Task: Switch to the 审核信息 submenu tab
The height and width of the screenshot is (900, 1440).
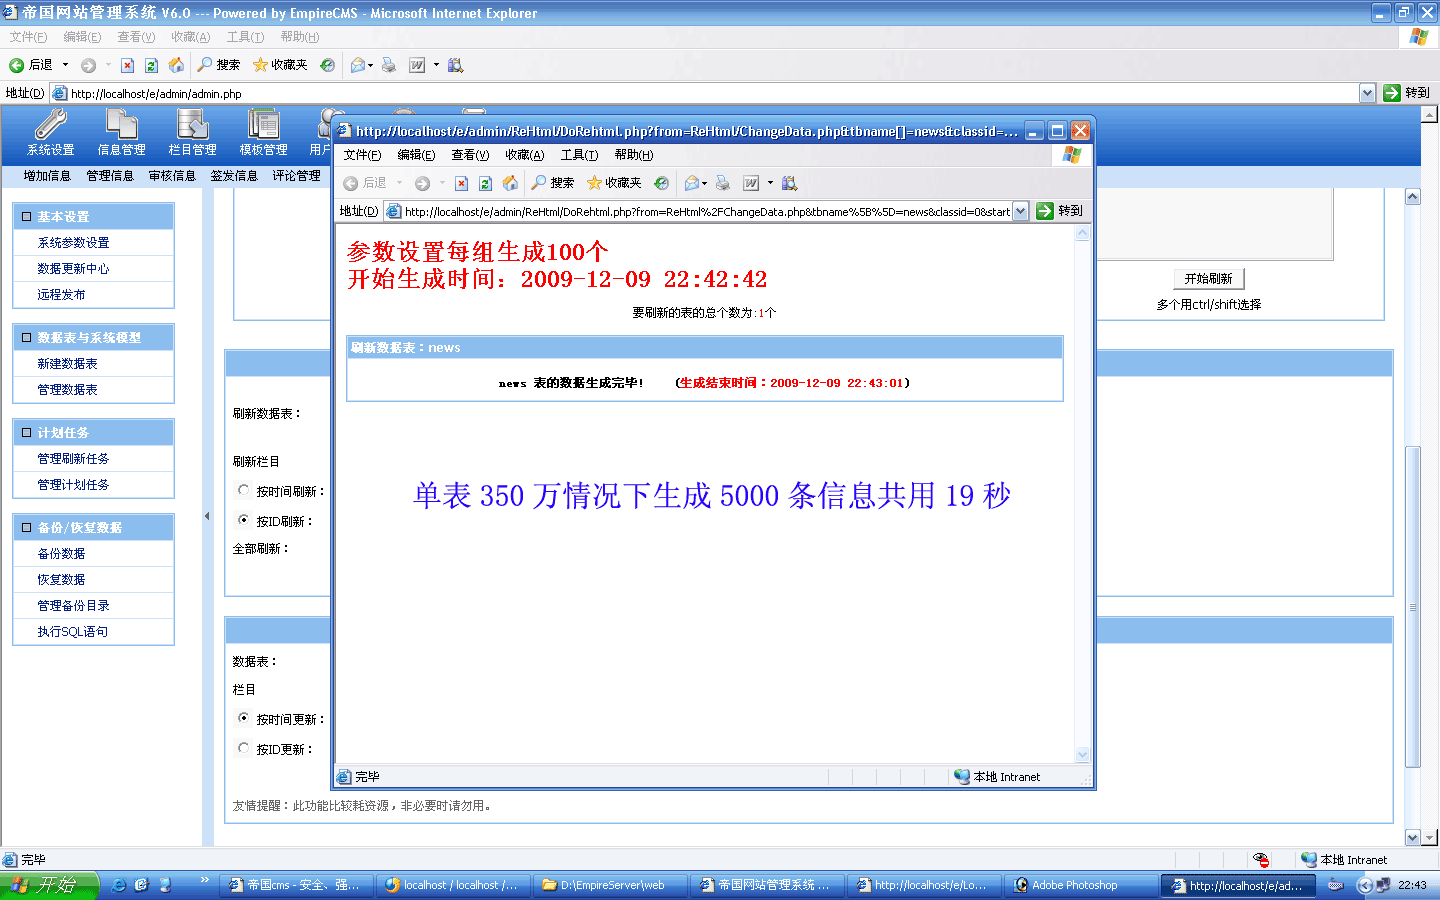Action: [x=172, y=176]
